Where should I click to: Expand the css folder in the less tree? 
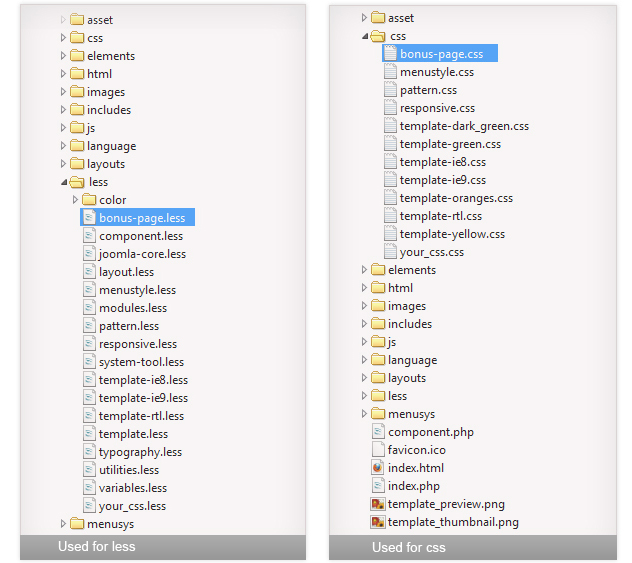(x=63, y=38)
